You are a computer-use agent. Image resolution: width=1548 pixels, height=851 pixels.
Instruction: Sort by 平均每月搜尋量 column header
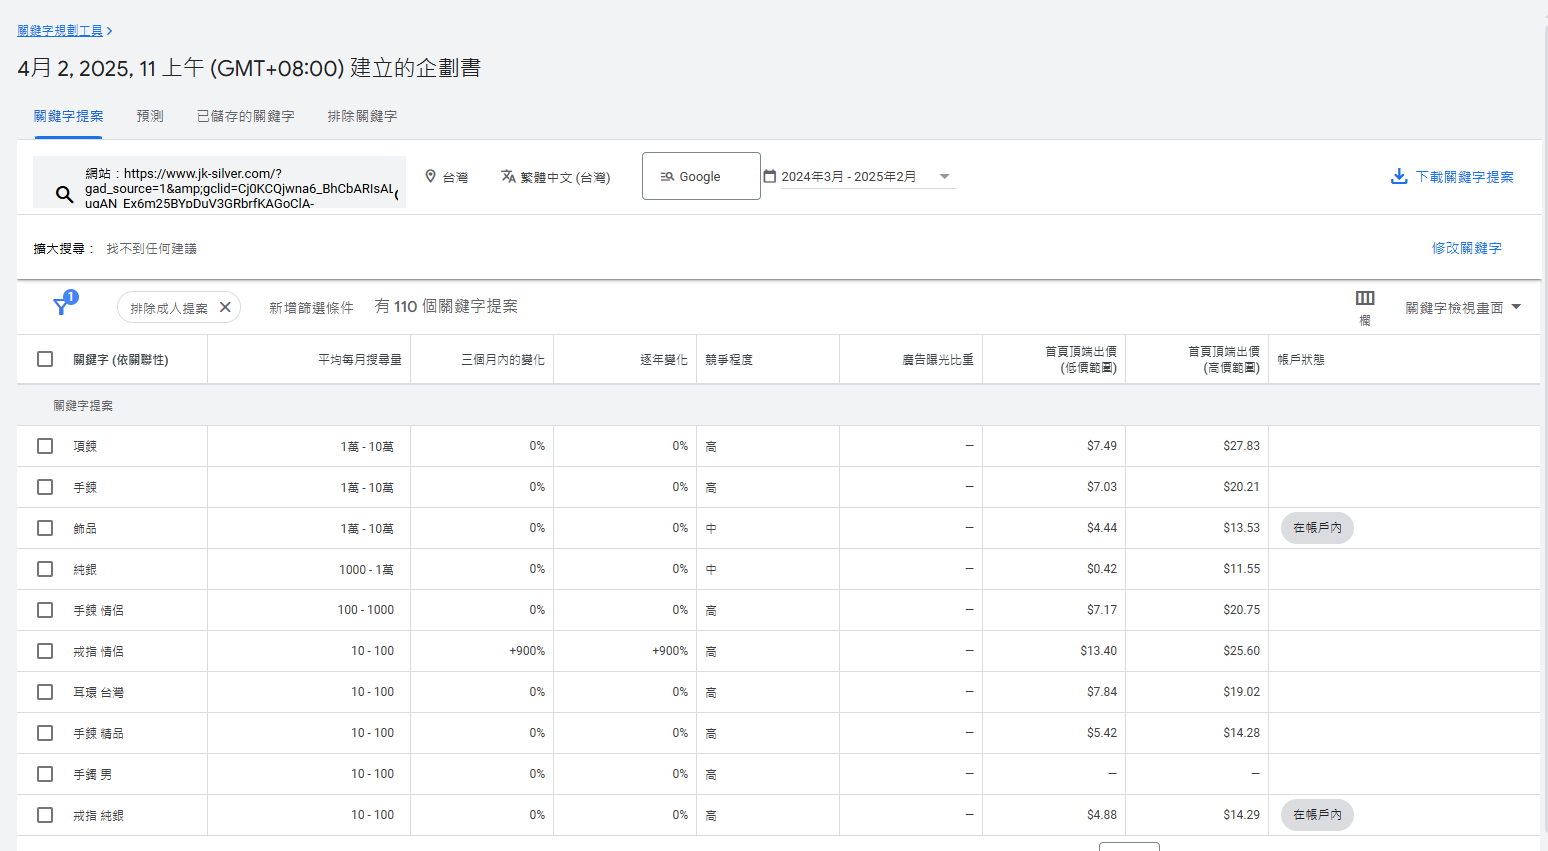359,360
